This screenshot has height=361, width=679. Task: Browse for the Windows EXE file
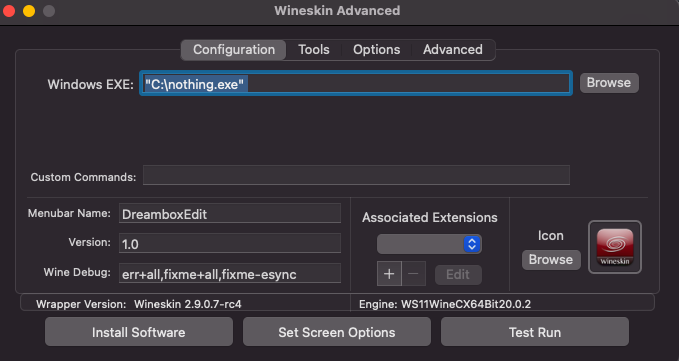click(x=609, y=83)
